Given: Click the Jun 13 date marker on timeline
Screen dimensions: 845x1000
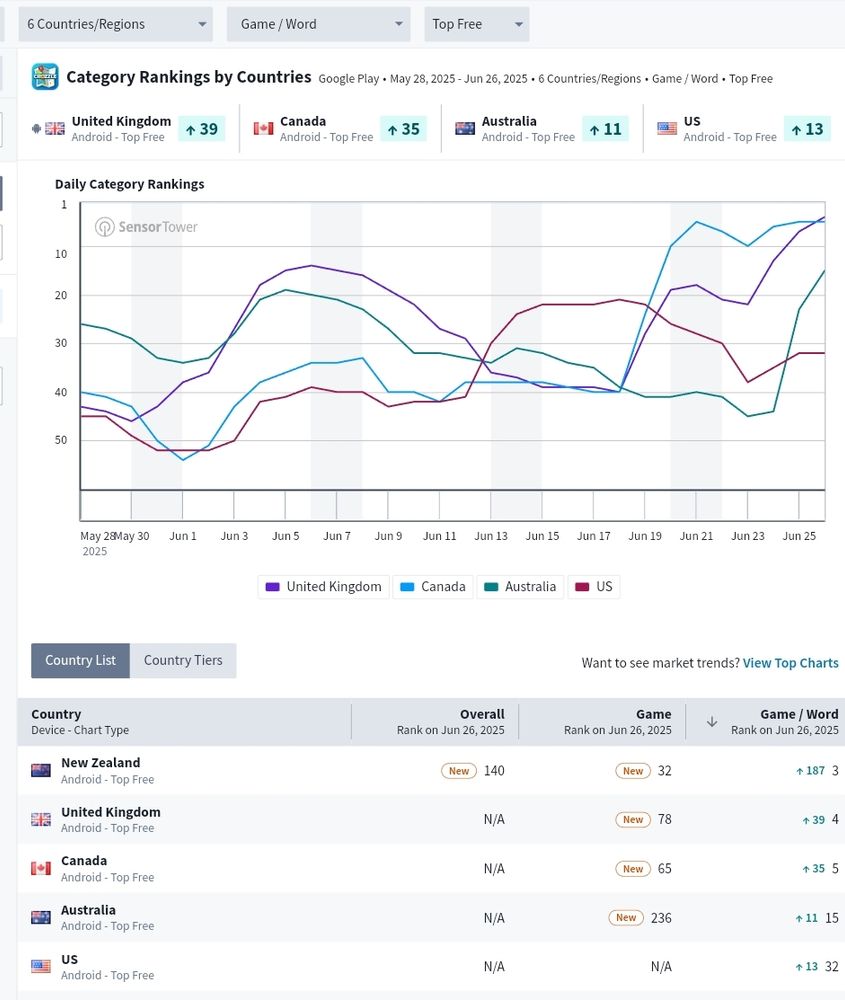Looking at the screenshot, I should (491, 536).
